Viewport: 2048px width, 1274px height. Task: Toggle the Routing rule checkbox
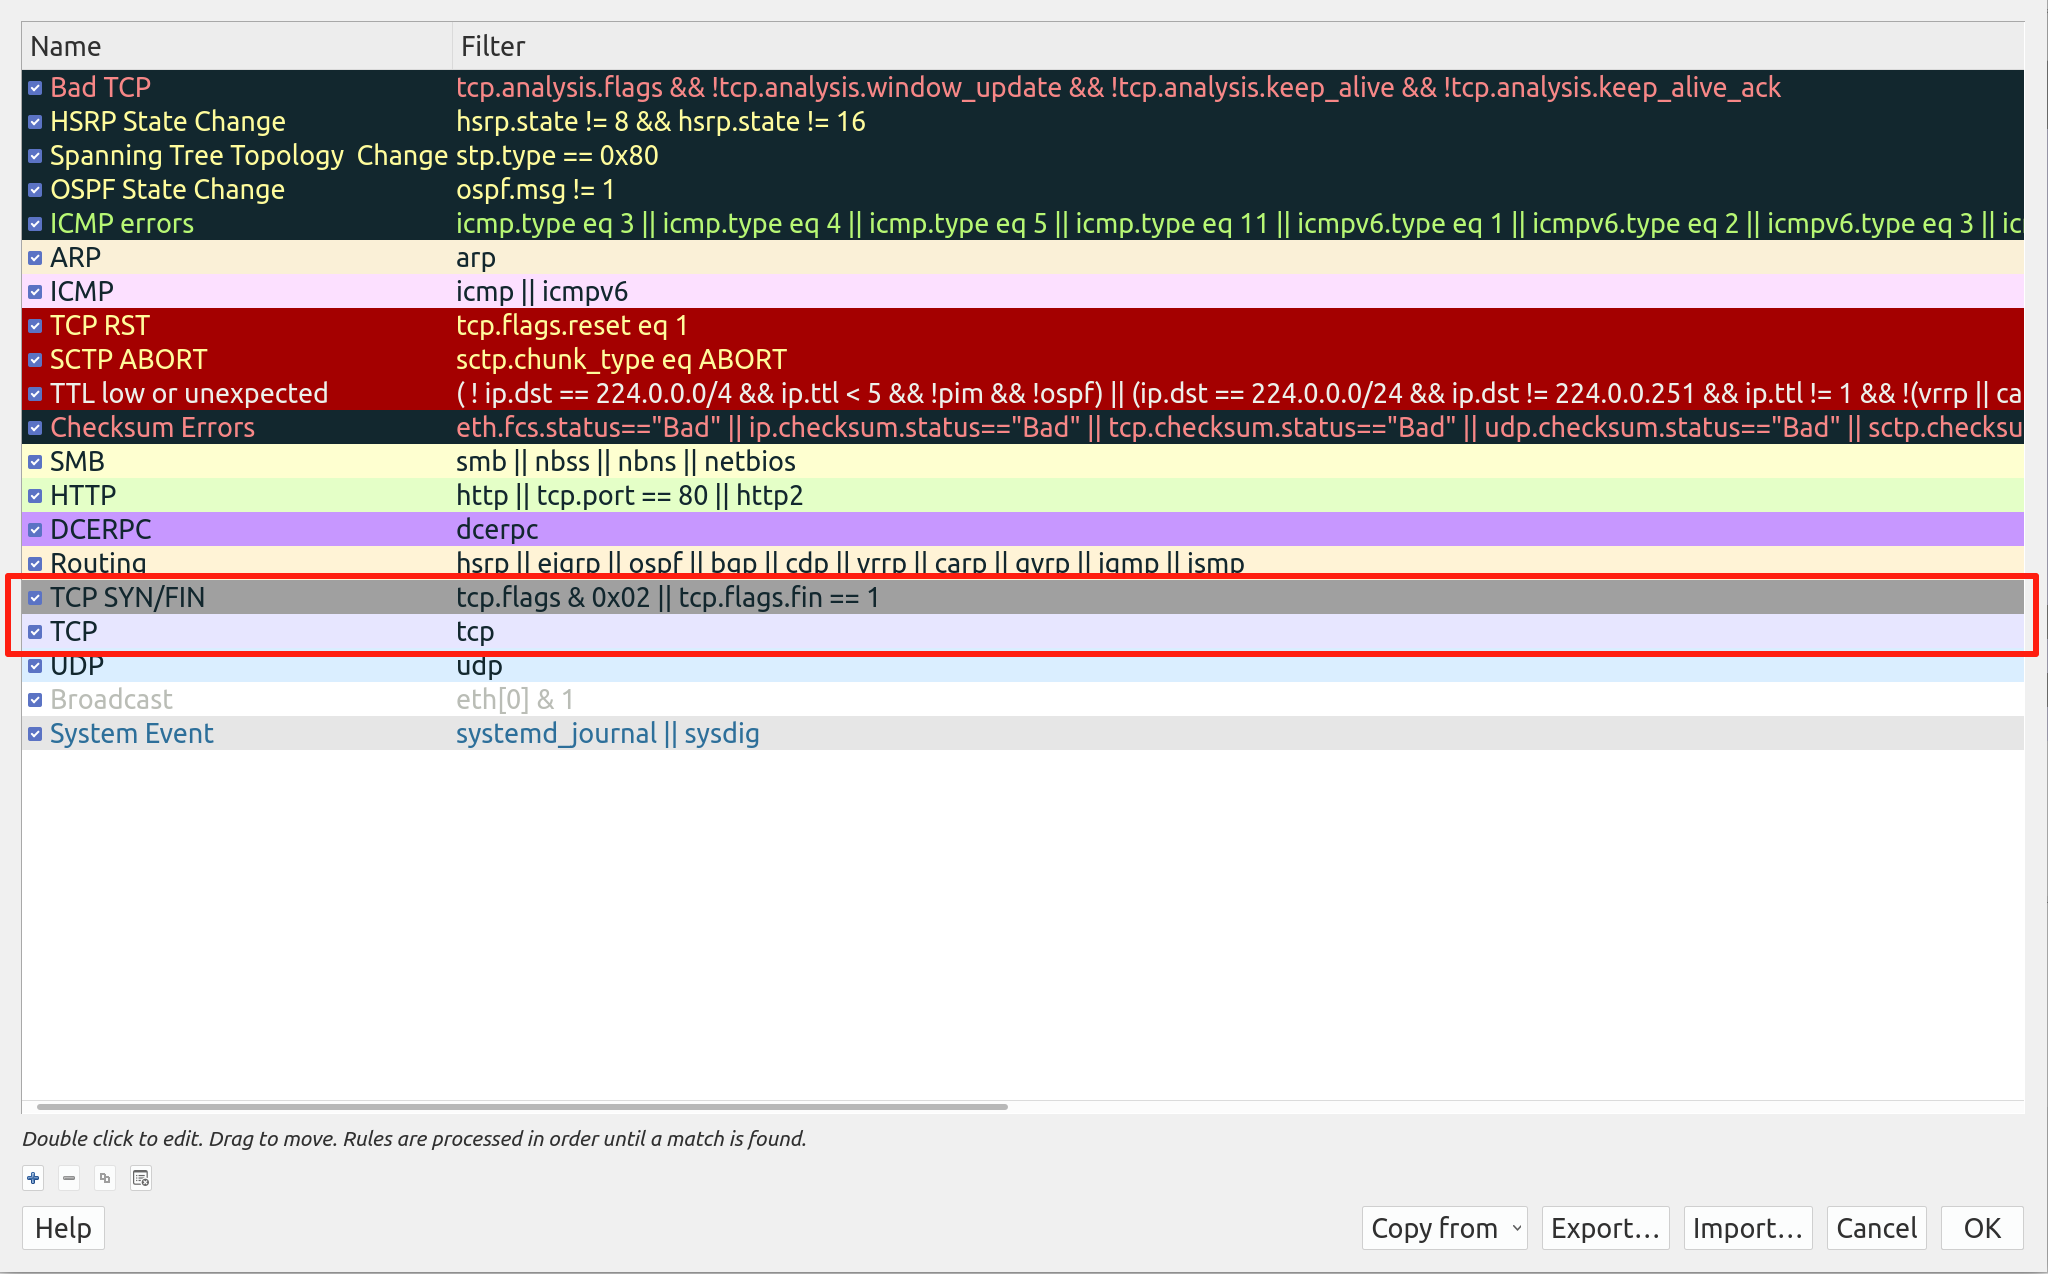35,564
